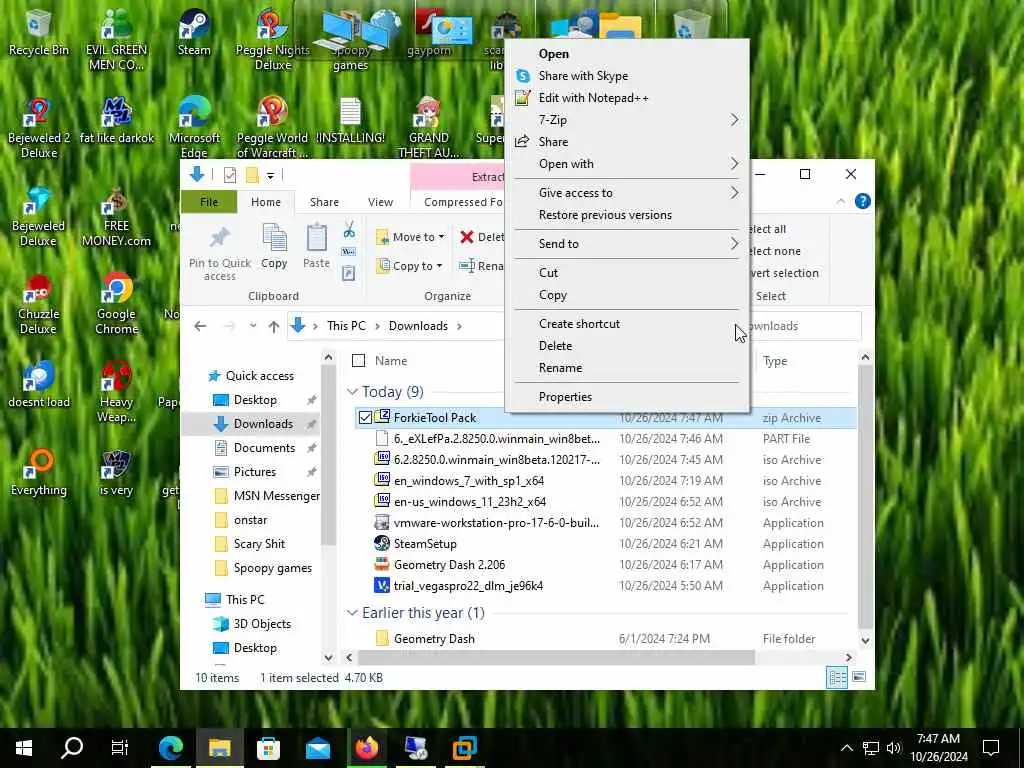Image resolution: width=1024 pixels, height=768 pixels.
Task: Open taskbar Search magnifier
Action: (72, 748)
